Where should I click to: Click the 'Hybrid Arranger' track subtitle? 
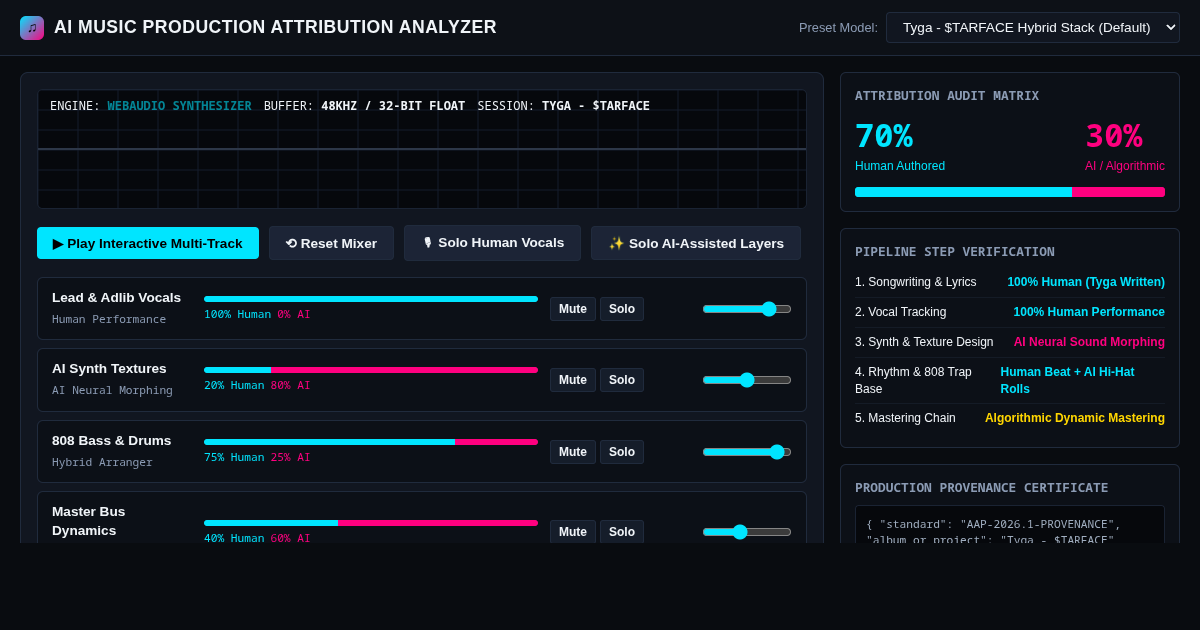tap(102, 463)
